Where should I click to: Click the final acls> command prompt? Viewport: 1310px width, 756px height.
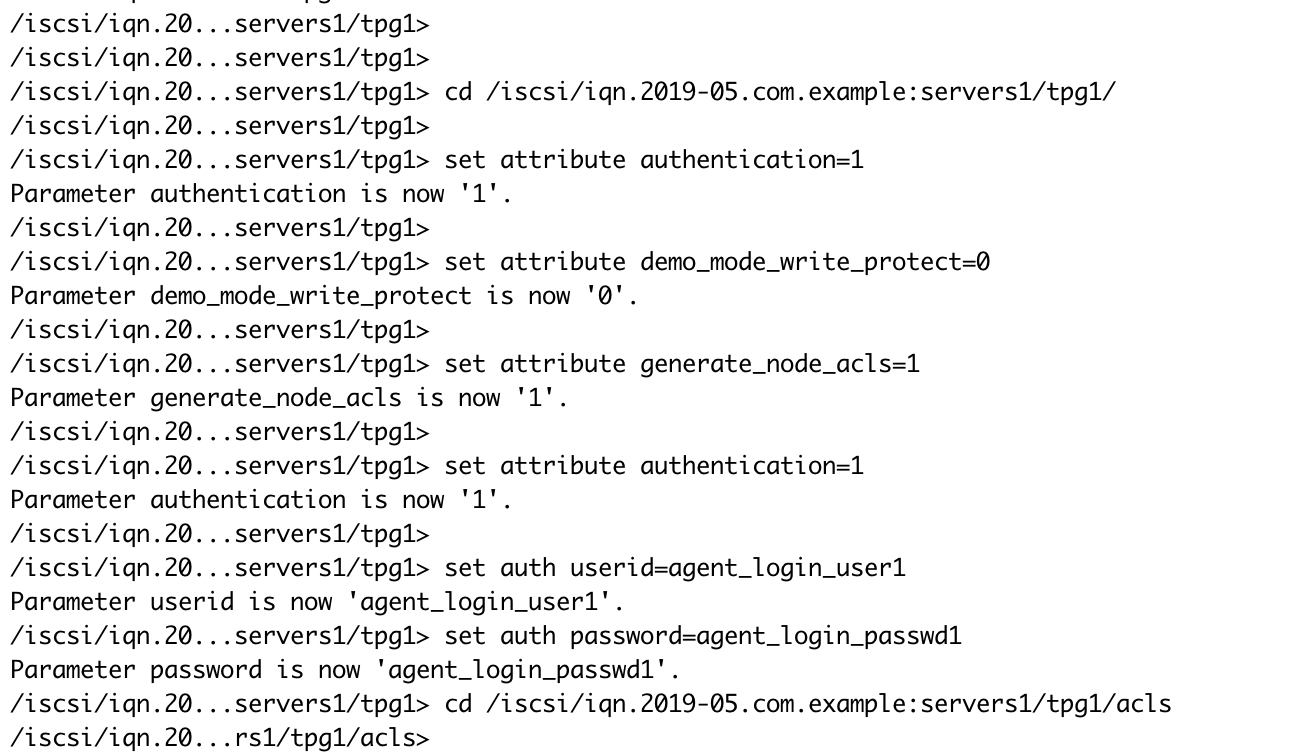(220, 739)
